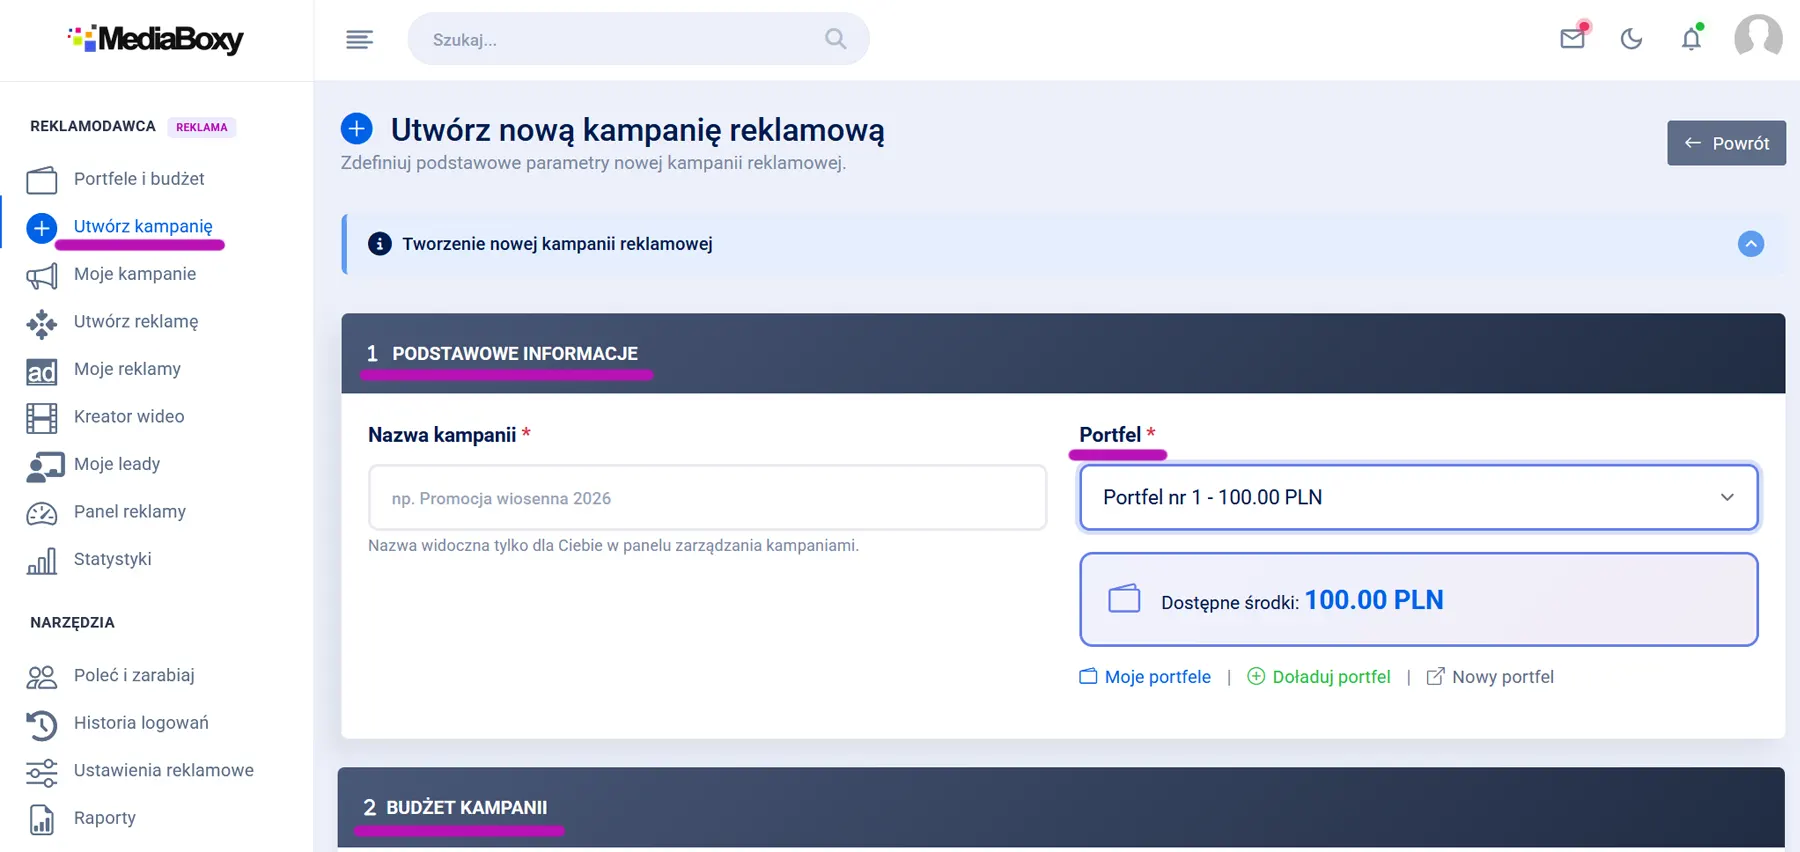This screenshot has width=1800, height=852.
Task: Click the megaphone icon for Moje kampanie
Action: pos(41,275)
